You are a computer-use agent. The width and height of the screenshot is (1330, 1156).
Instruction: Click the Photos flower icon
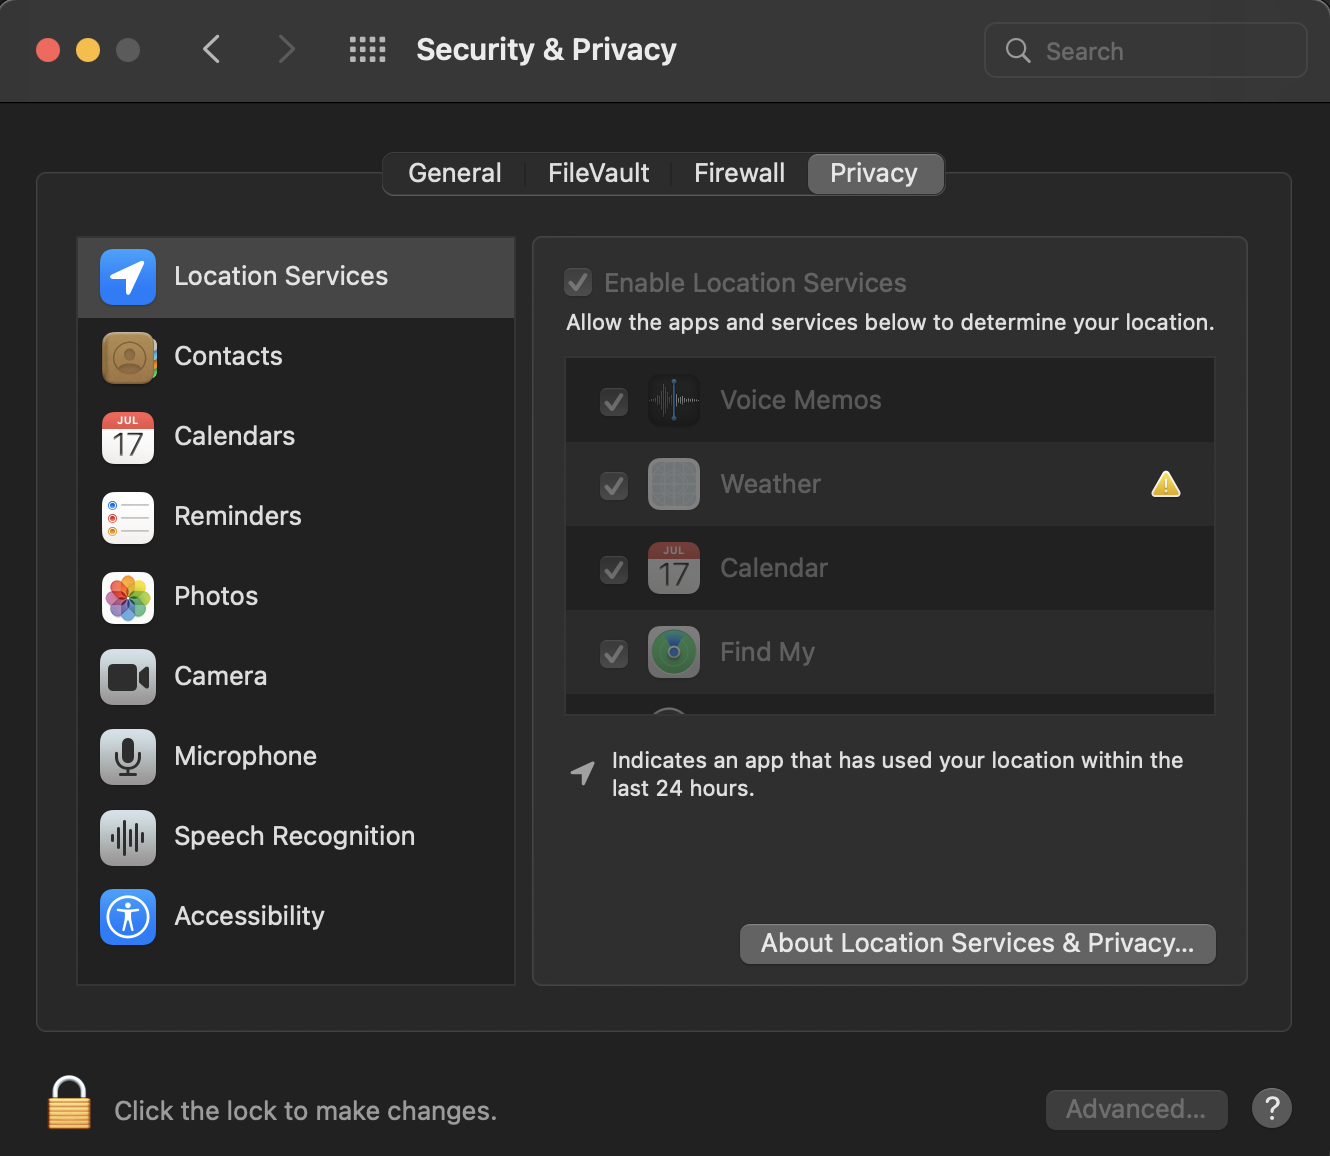[128, 597]
